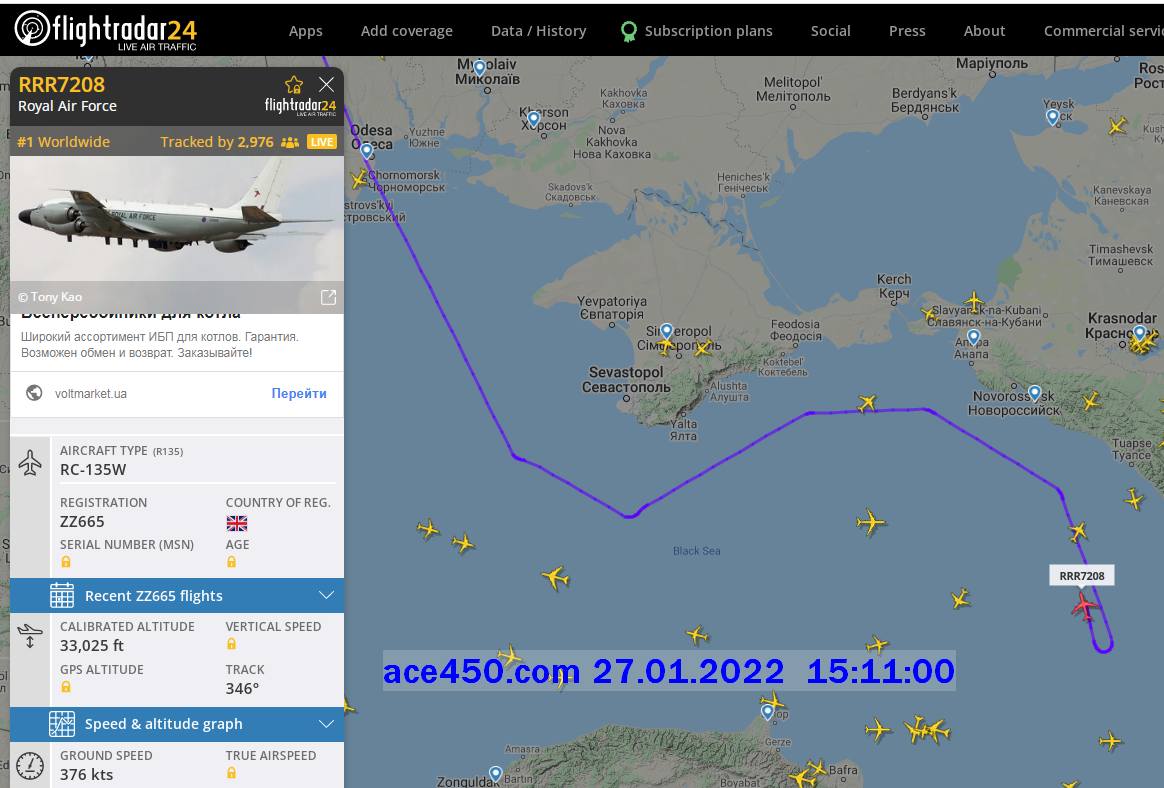Open the Data / History menu
Viewport: 1164px width, 788px height.
click(x=538, y=31)
